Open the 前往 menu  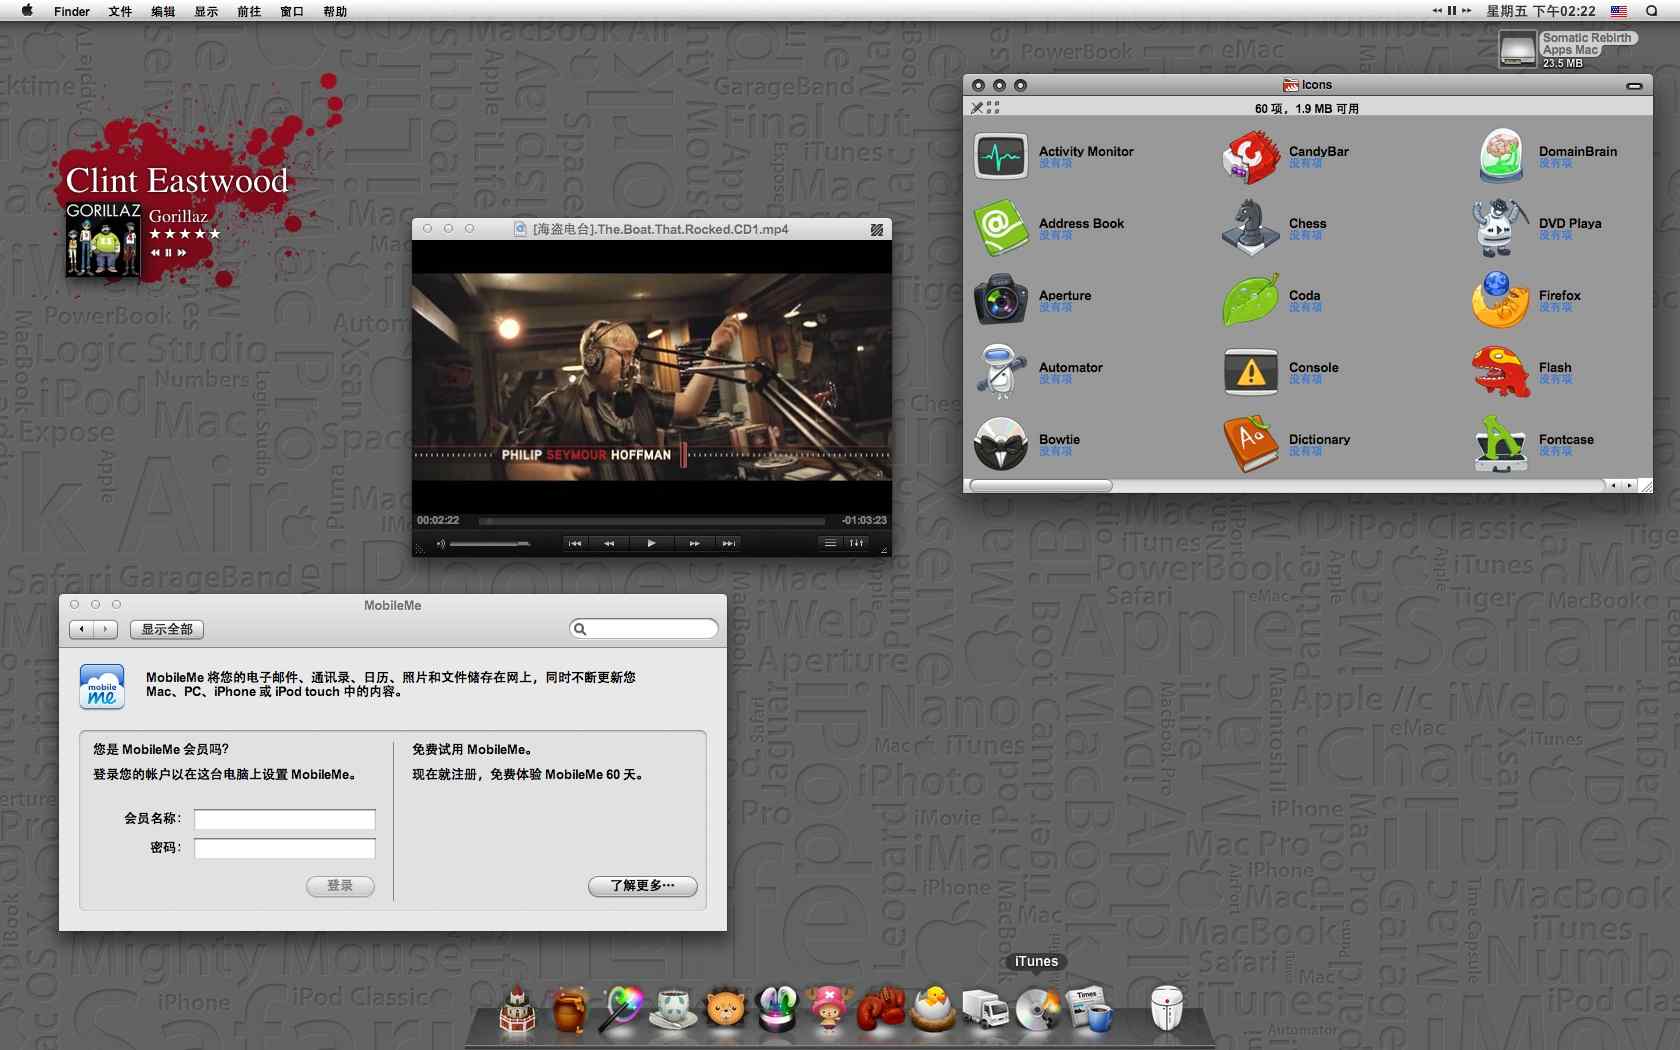249,11
